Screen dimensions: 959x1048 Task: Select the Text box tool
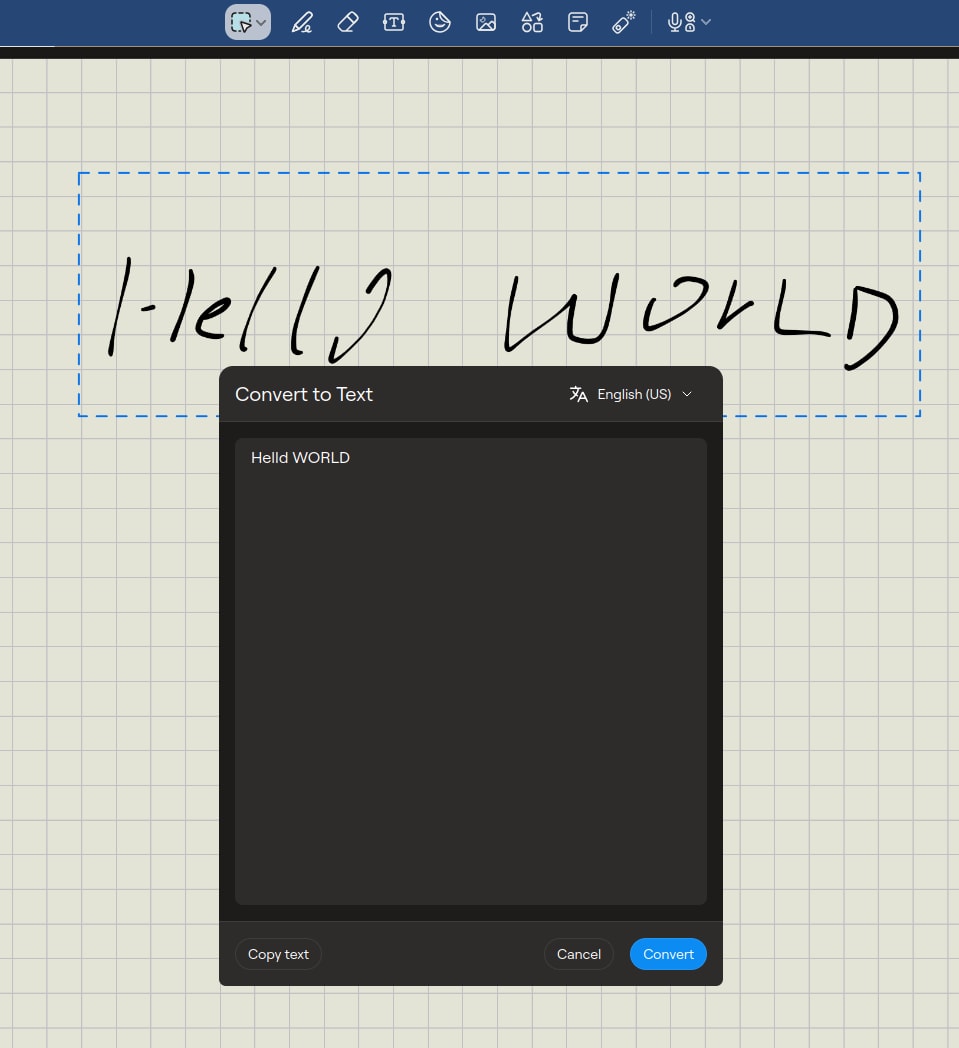pos(394,22)
